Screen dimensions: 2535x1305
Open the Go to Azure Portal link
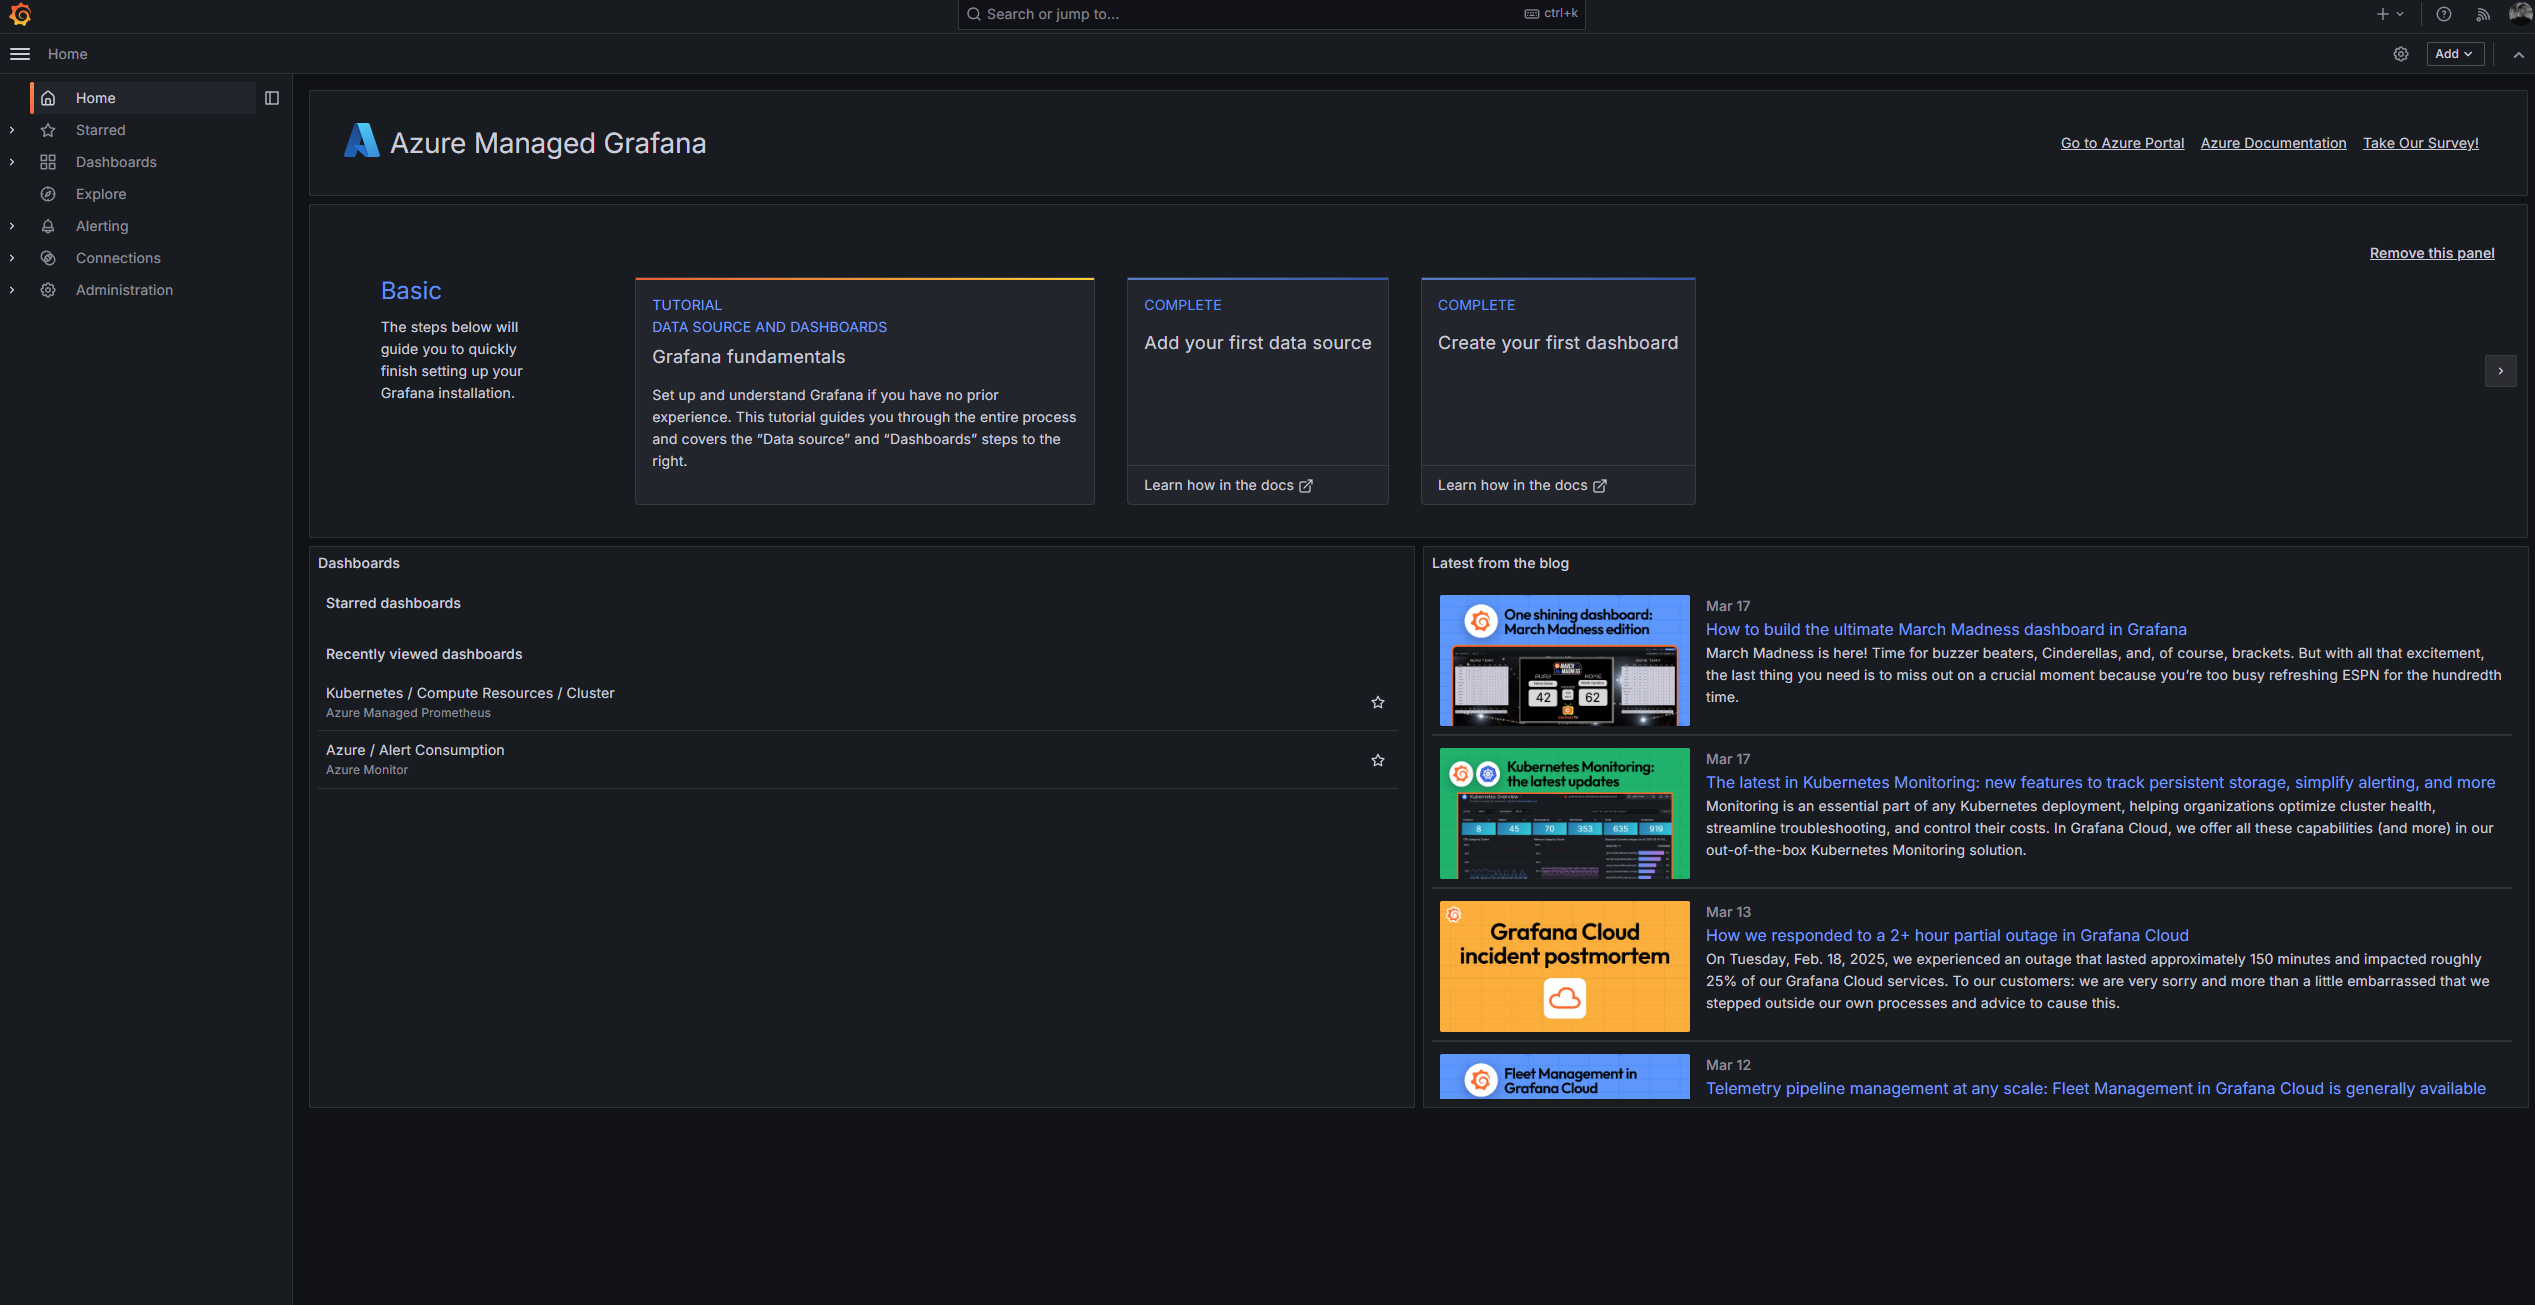2122,143
